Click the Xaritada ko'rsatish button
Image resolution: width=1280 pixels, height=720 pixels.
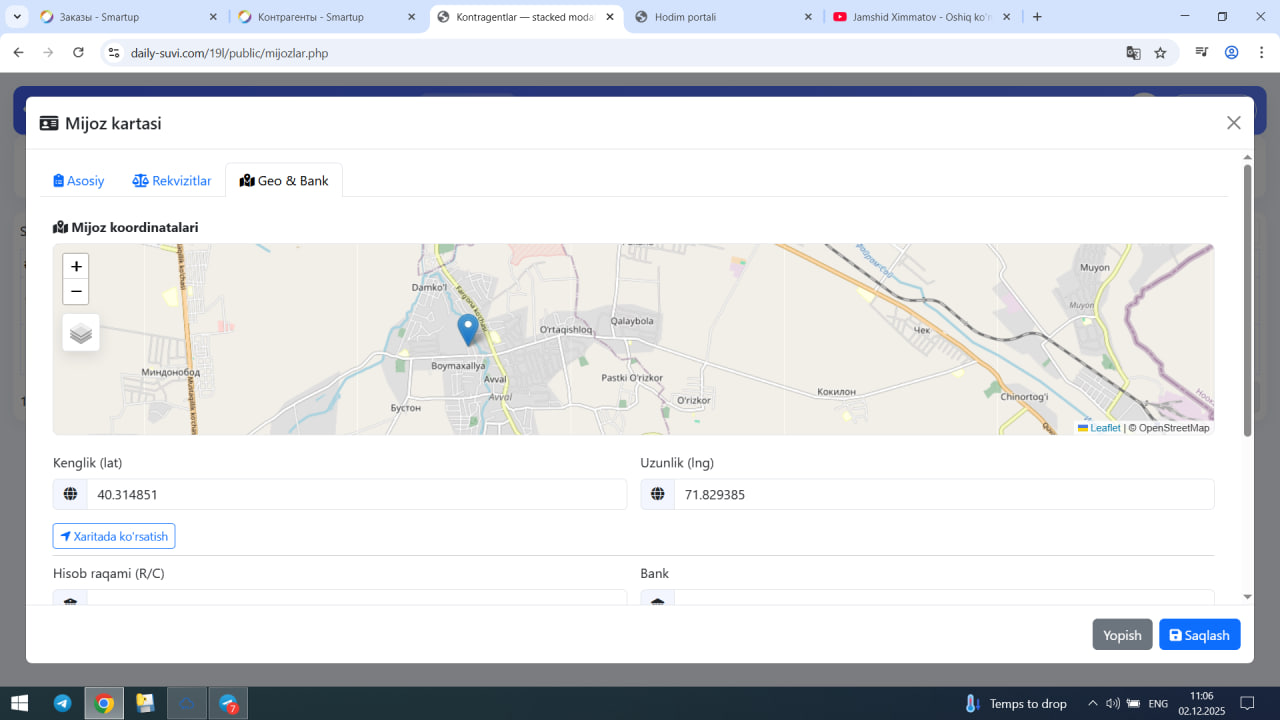(x=114, y=536)
